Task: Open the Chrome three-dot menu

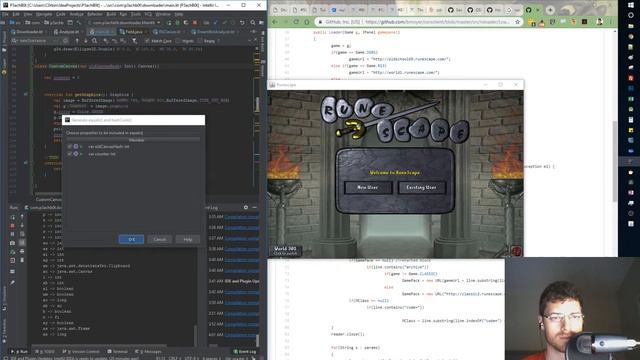Action: pyautogui.click(x=611, y=22)
